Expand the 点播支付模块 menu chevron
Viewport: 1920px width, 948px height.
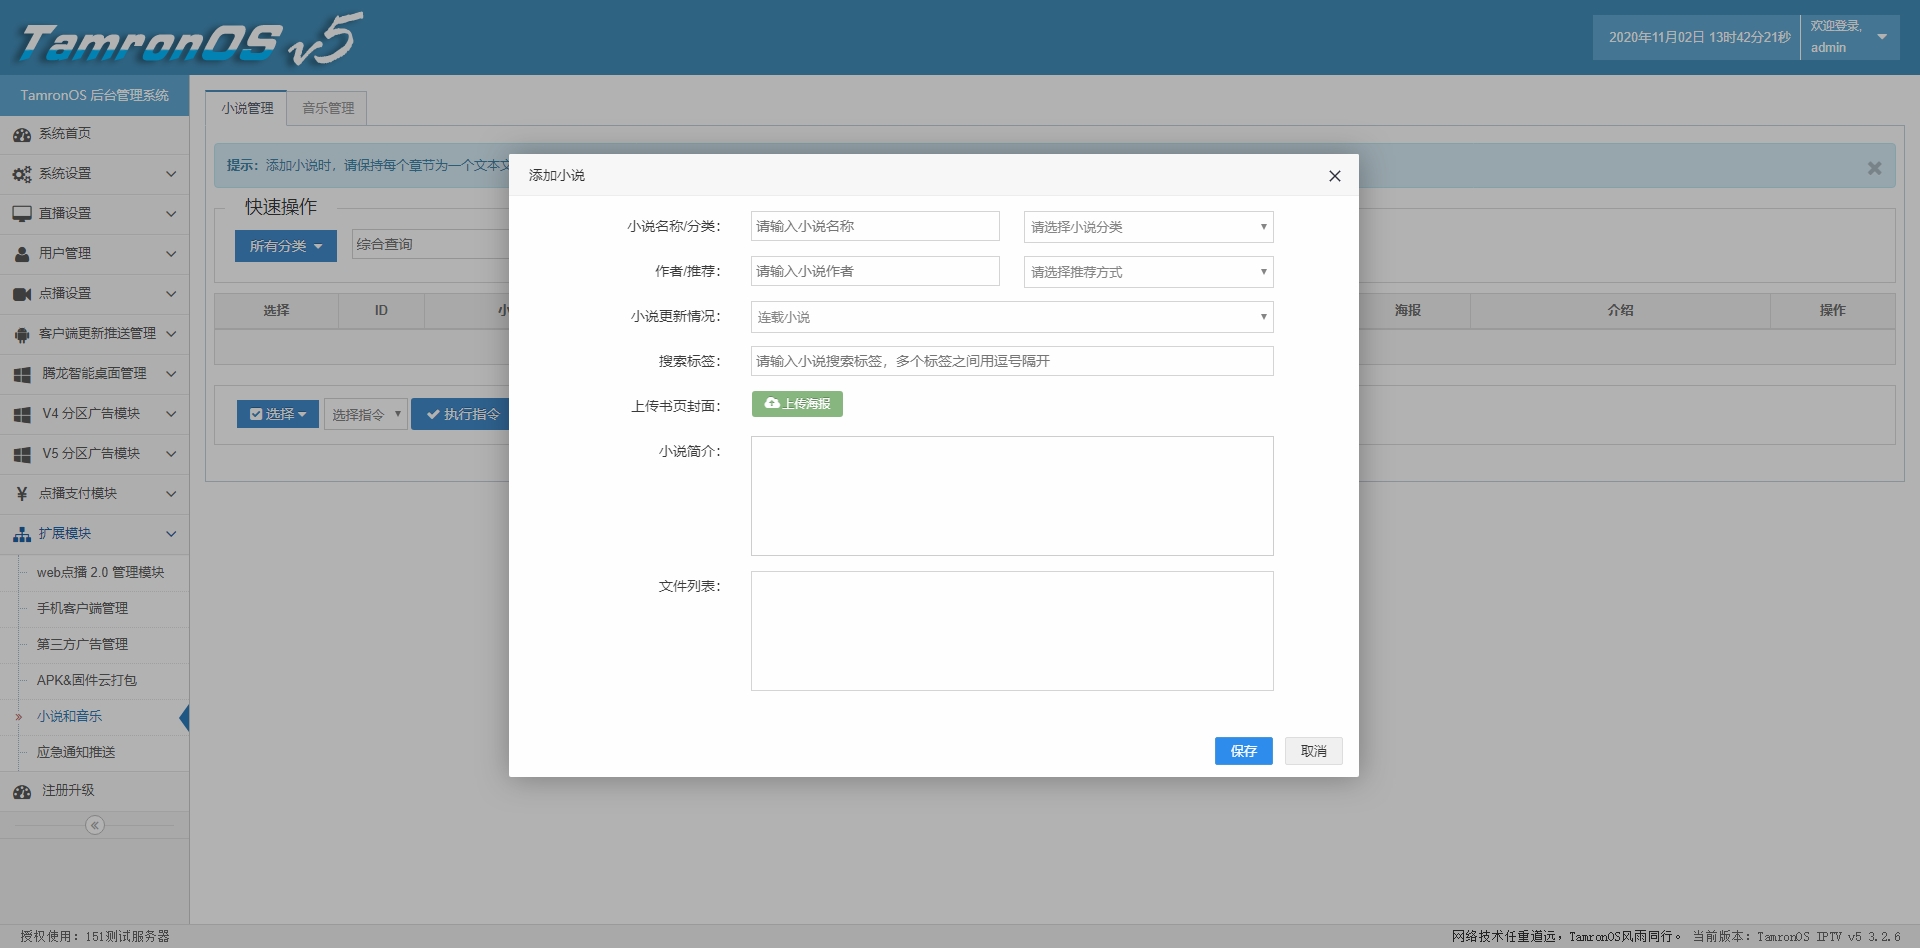[171, 494]
